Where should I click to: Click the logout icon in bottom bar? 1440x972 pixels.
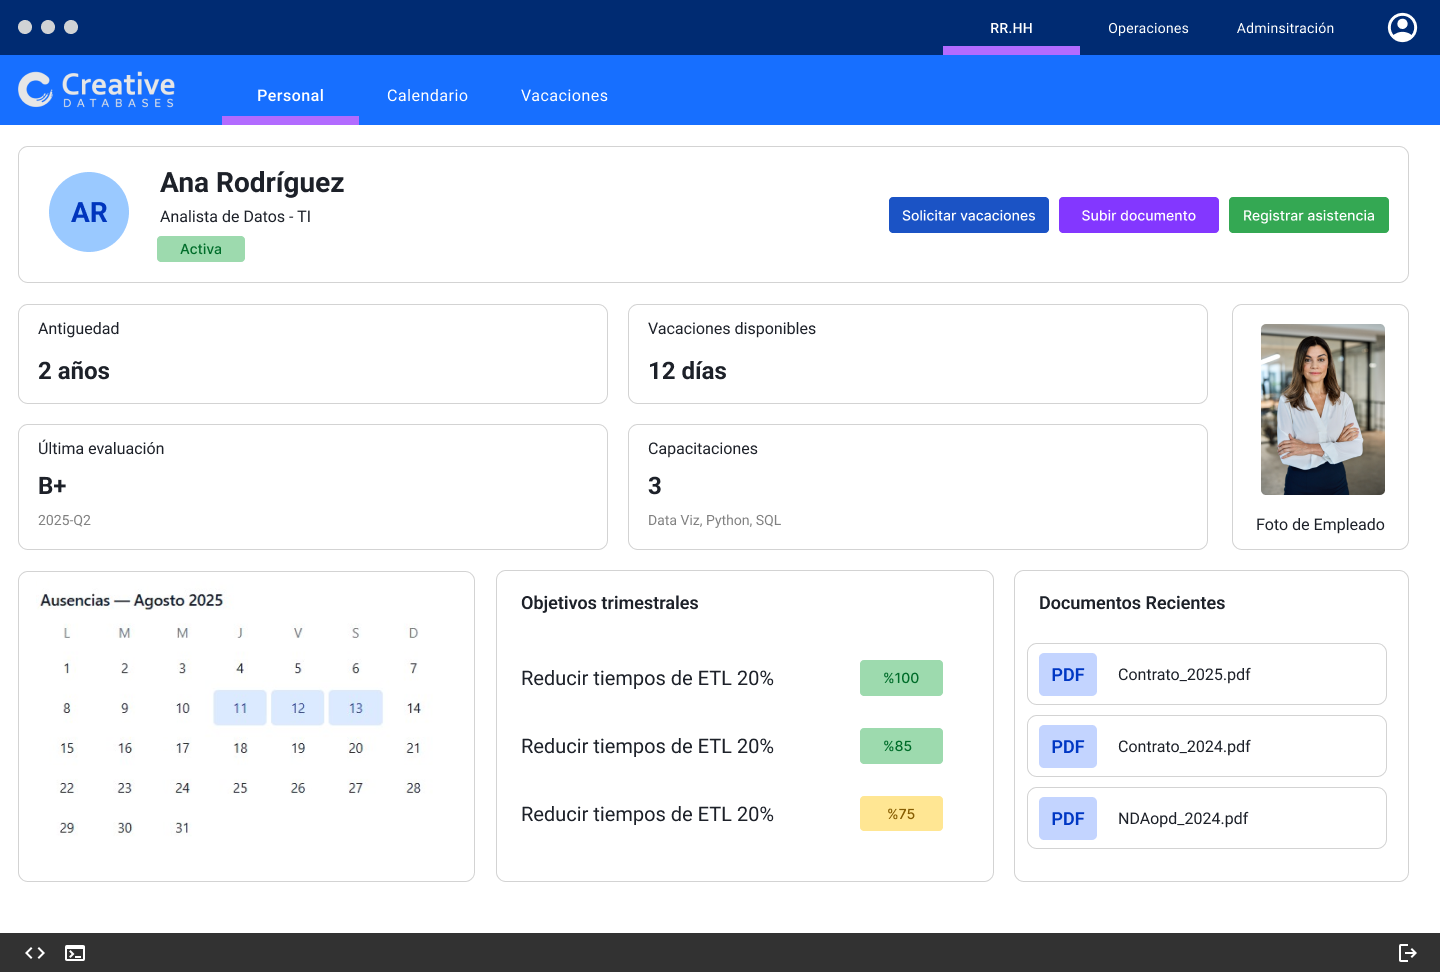(1407, 953)
